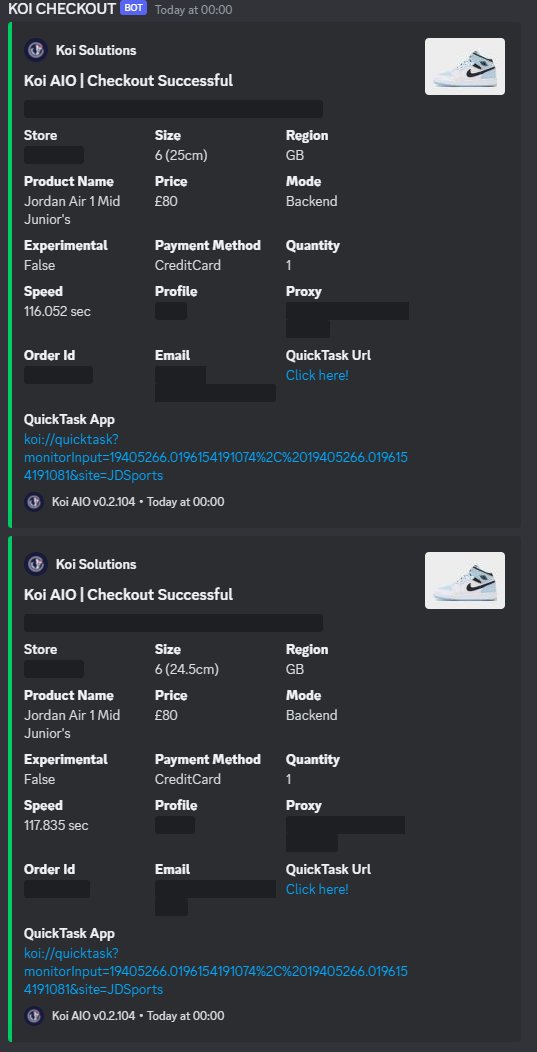537x1052 pixels.
Task: Click Mode value Backend in second embed
Action: pos(311,715)
